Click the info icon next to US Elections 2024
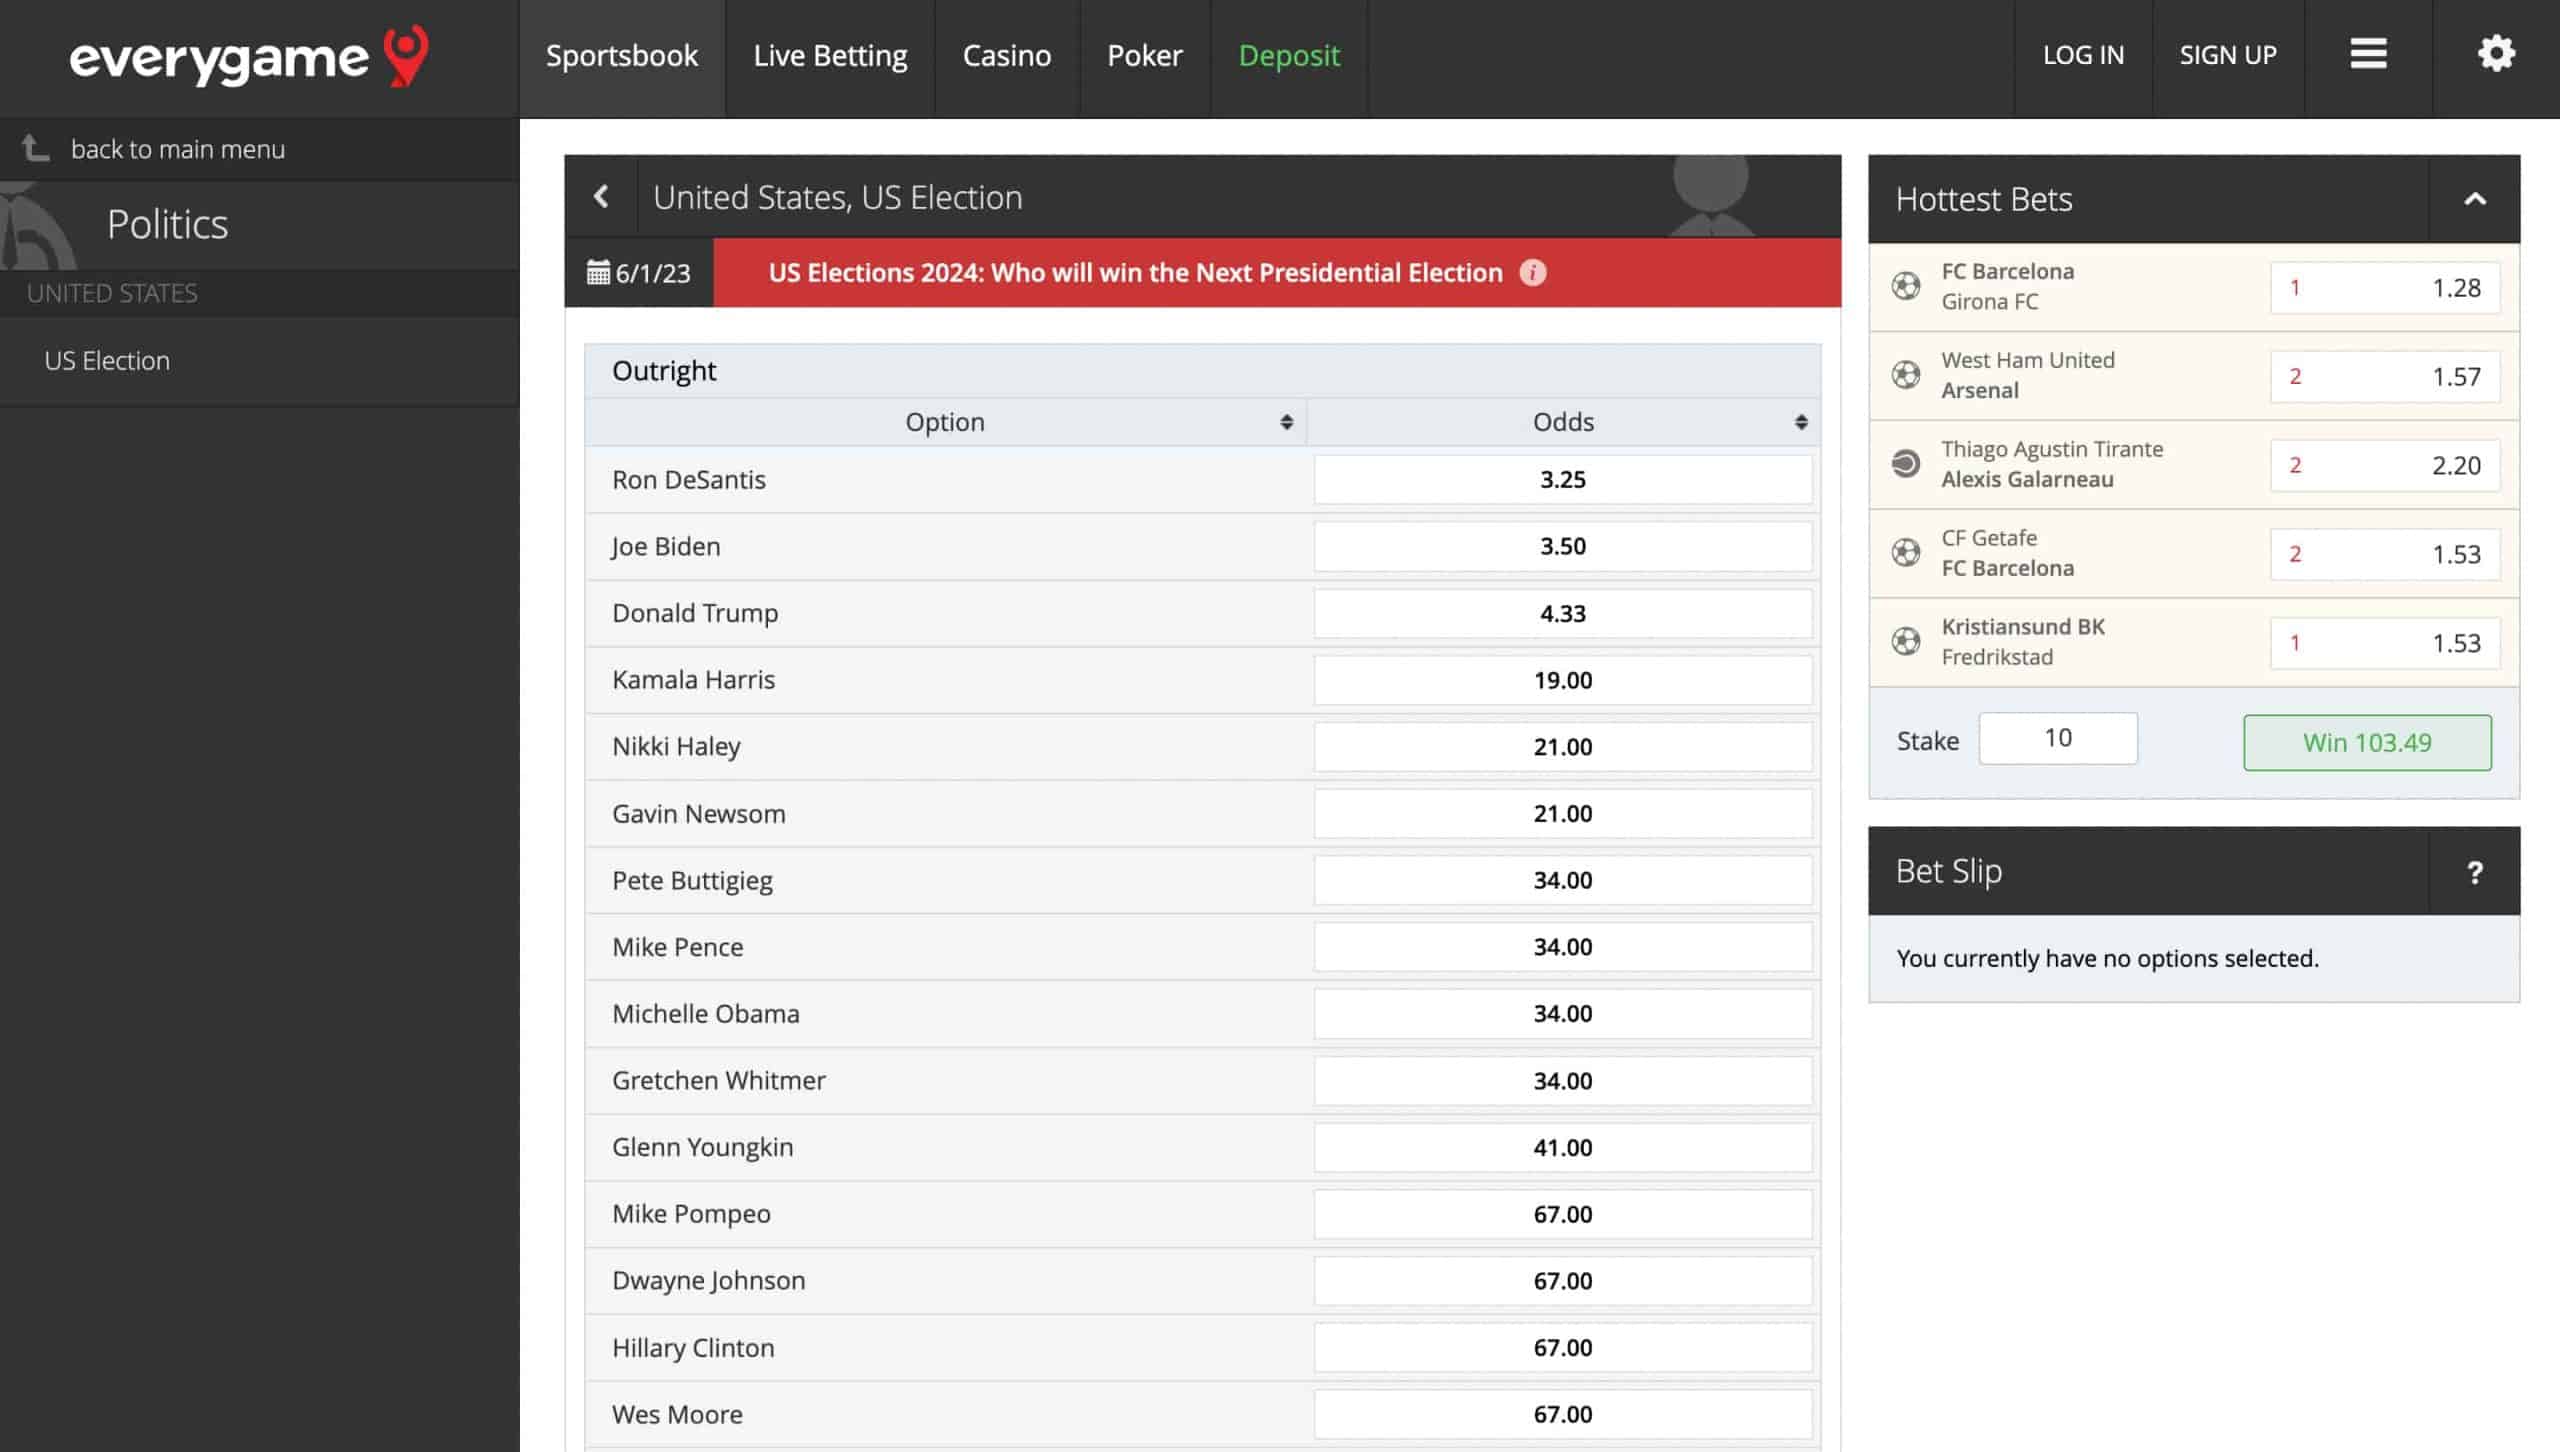The width and height of the screenshot is (2560, 1452). [1531, 272]
